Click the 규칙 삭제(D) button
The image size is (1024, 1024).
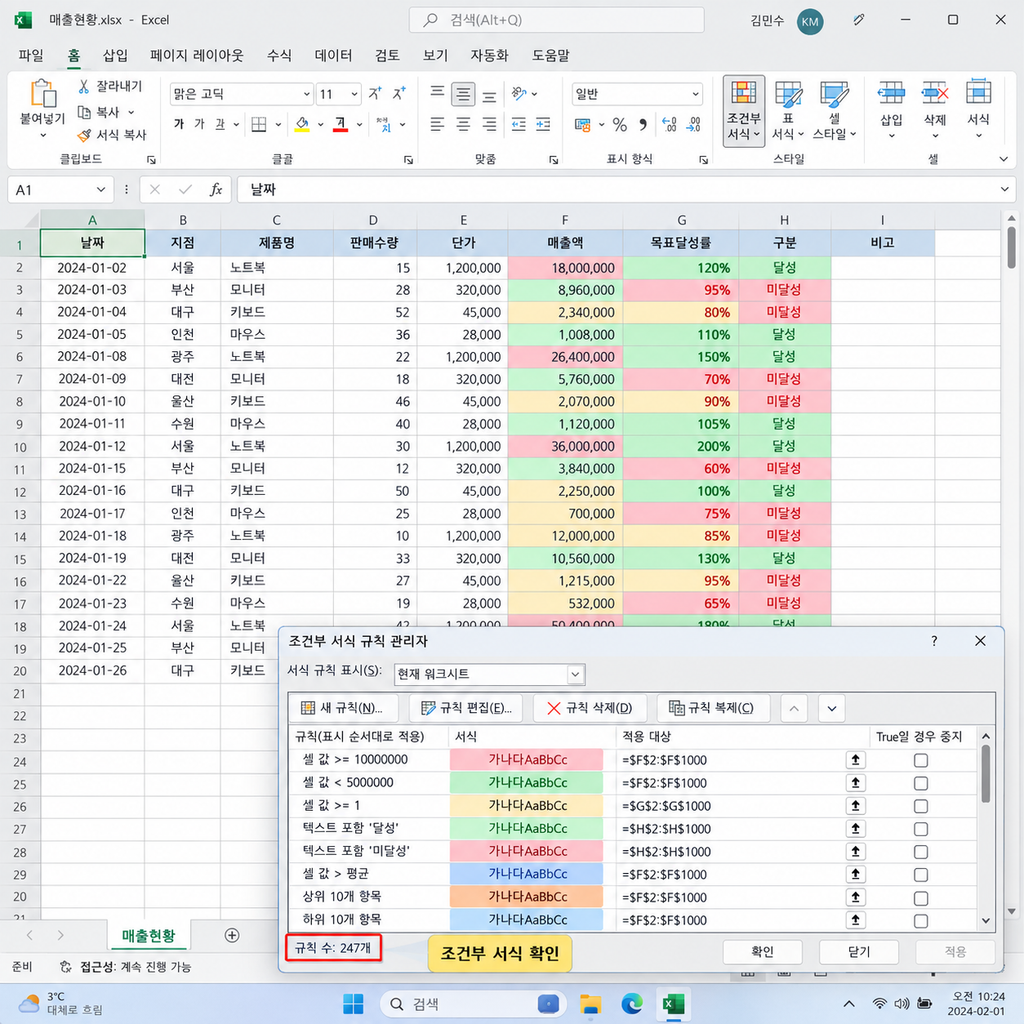click(x=590, y=708)
